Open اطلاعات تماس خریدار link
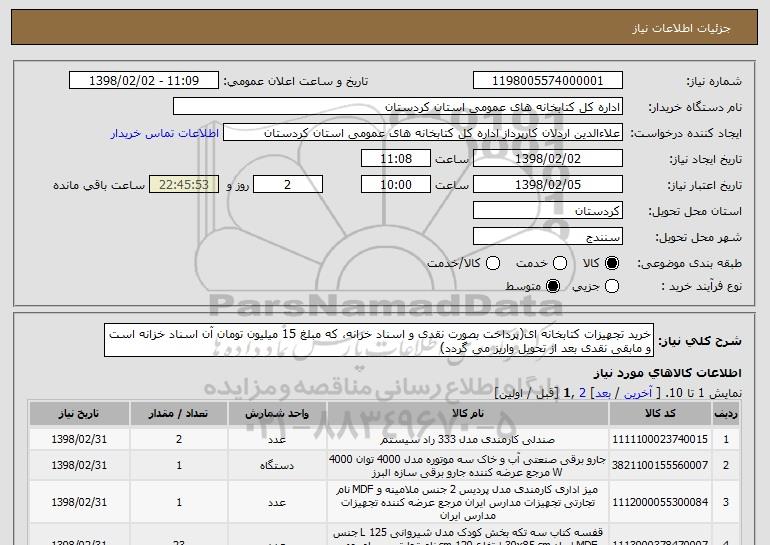Viewport: 770px width, 545px height. pyautogui.click(x=165, y=134)
